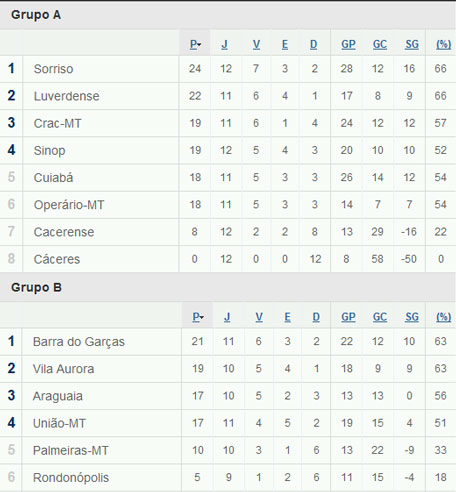Click the J column header in Grupo B

(227, 317)
